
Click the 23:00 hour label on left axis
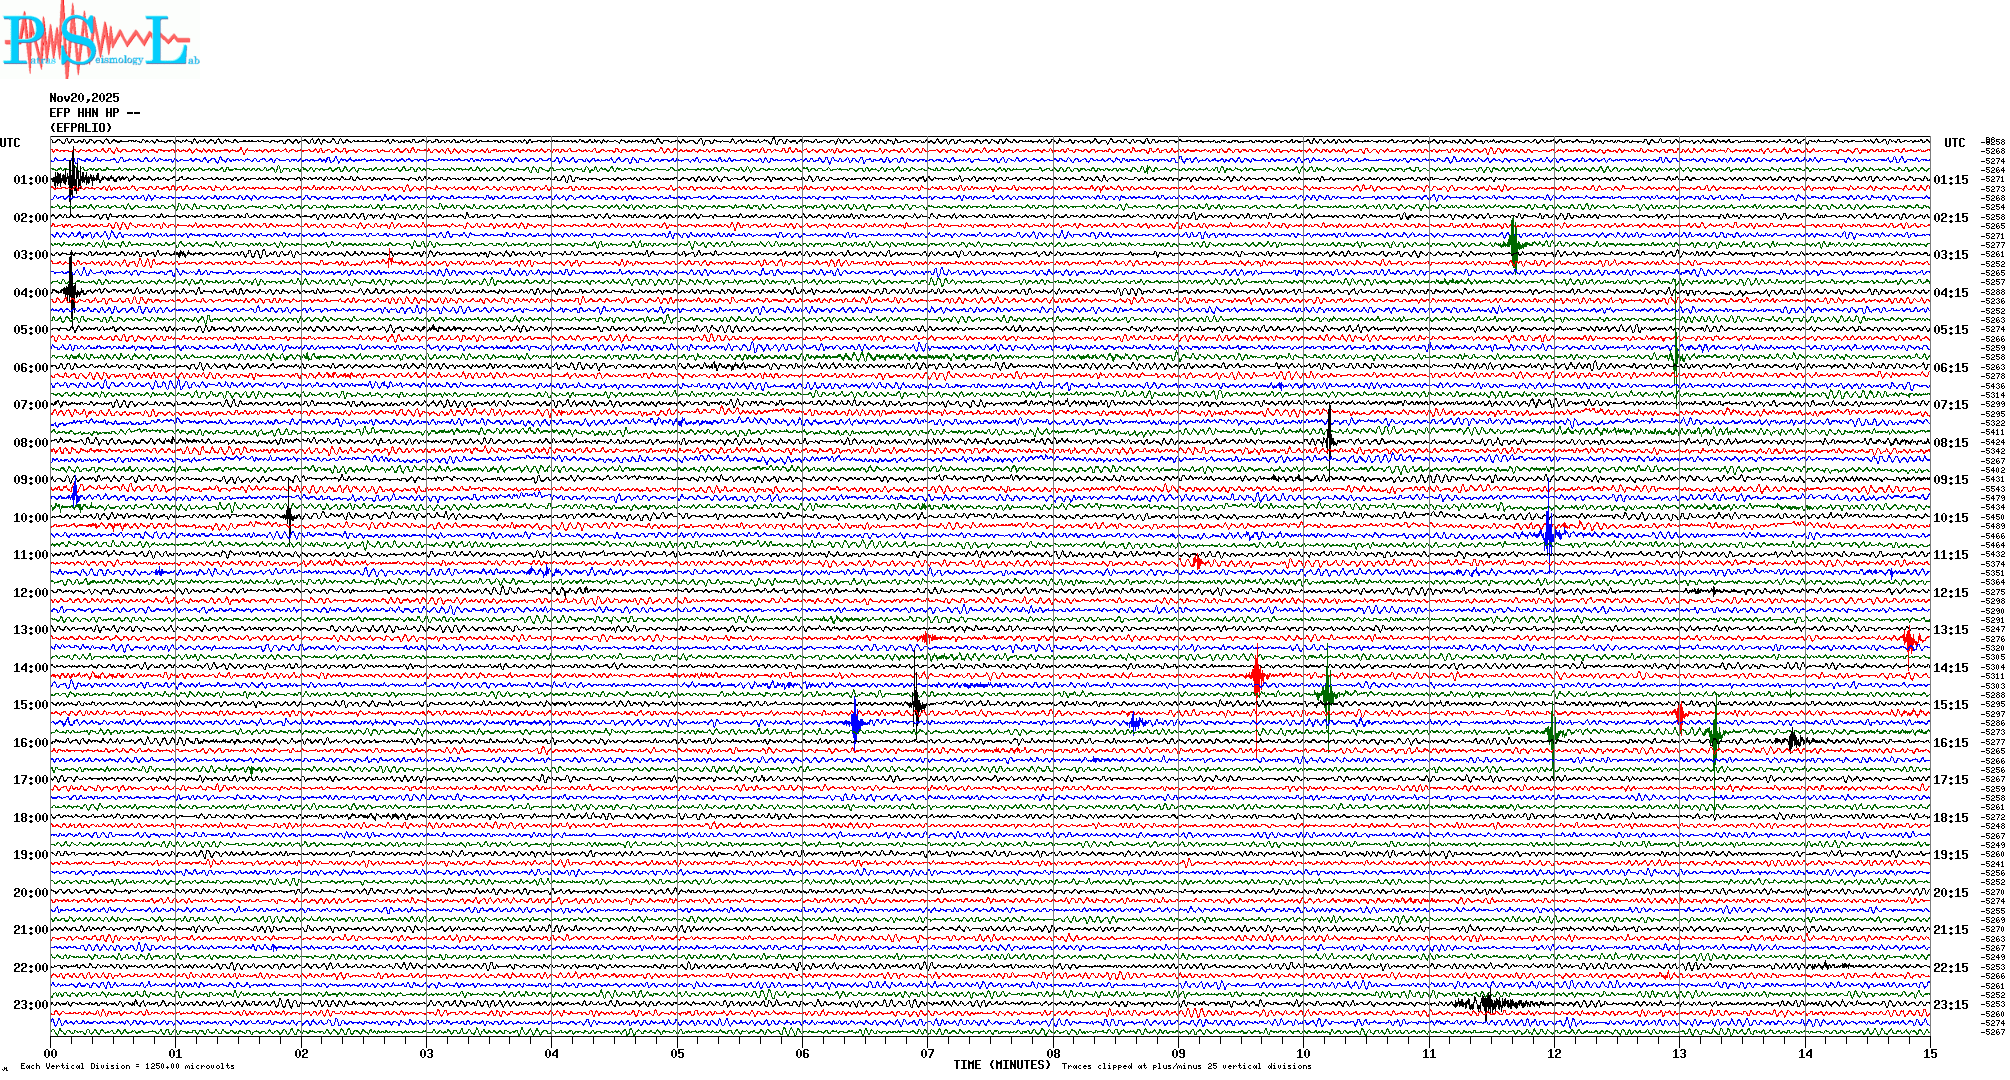(30, 1005)
